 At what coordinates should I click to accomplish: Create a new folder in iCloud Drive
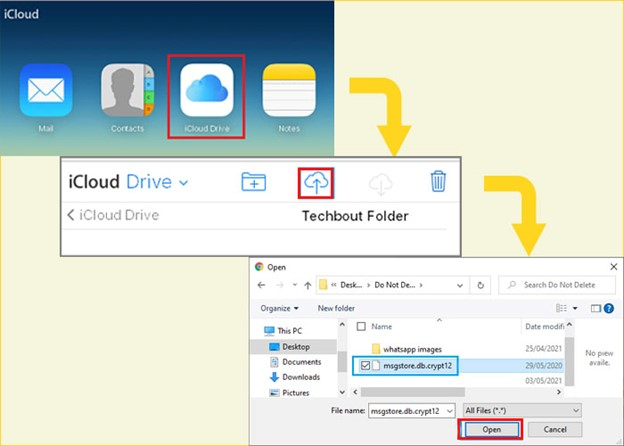[x=254, y=182]
